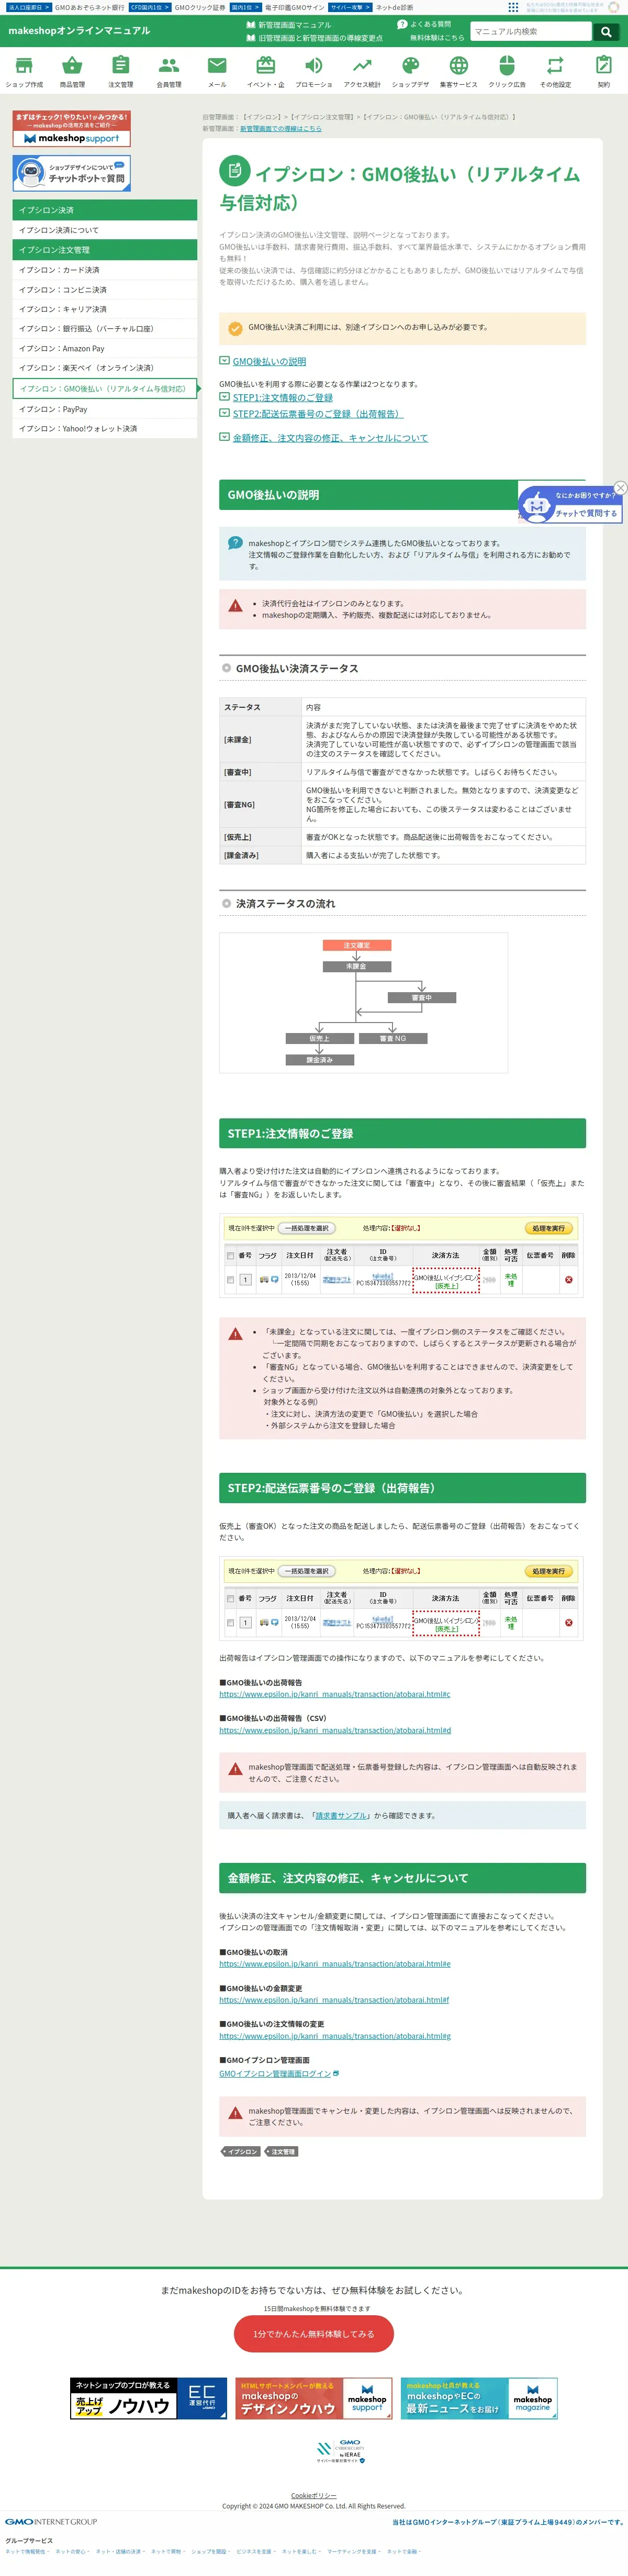Open ショップデザインについて chatbot banner in sidebar

(71, 173)
